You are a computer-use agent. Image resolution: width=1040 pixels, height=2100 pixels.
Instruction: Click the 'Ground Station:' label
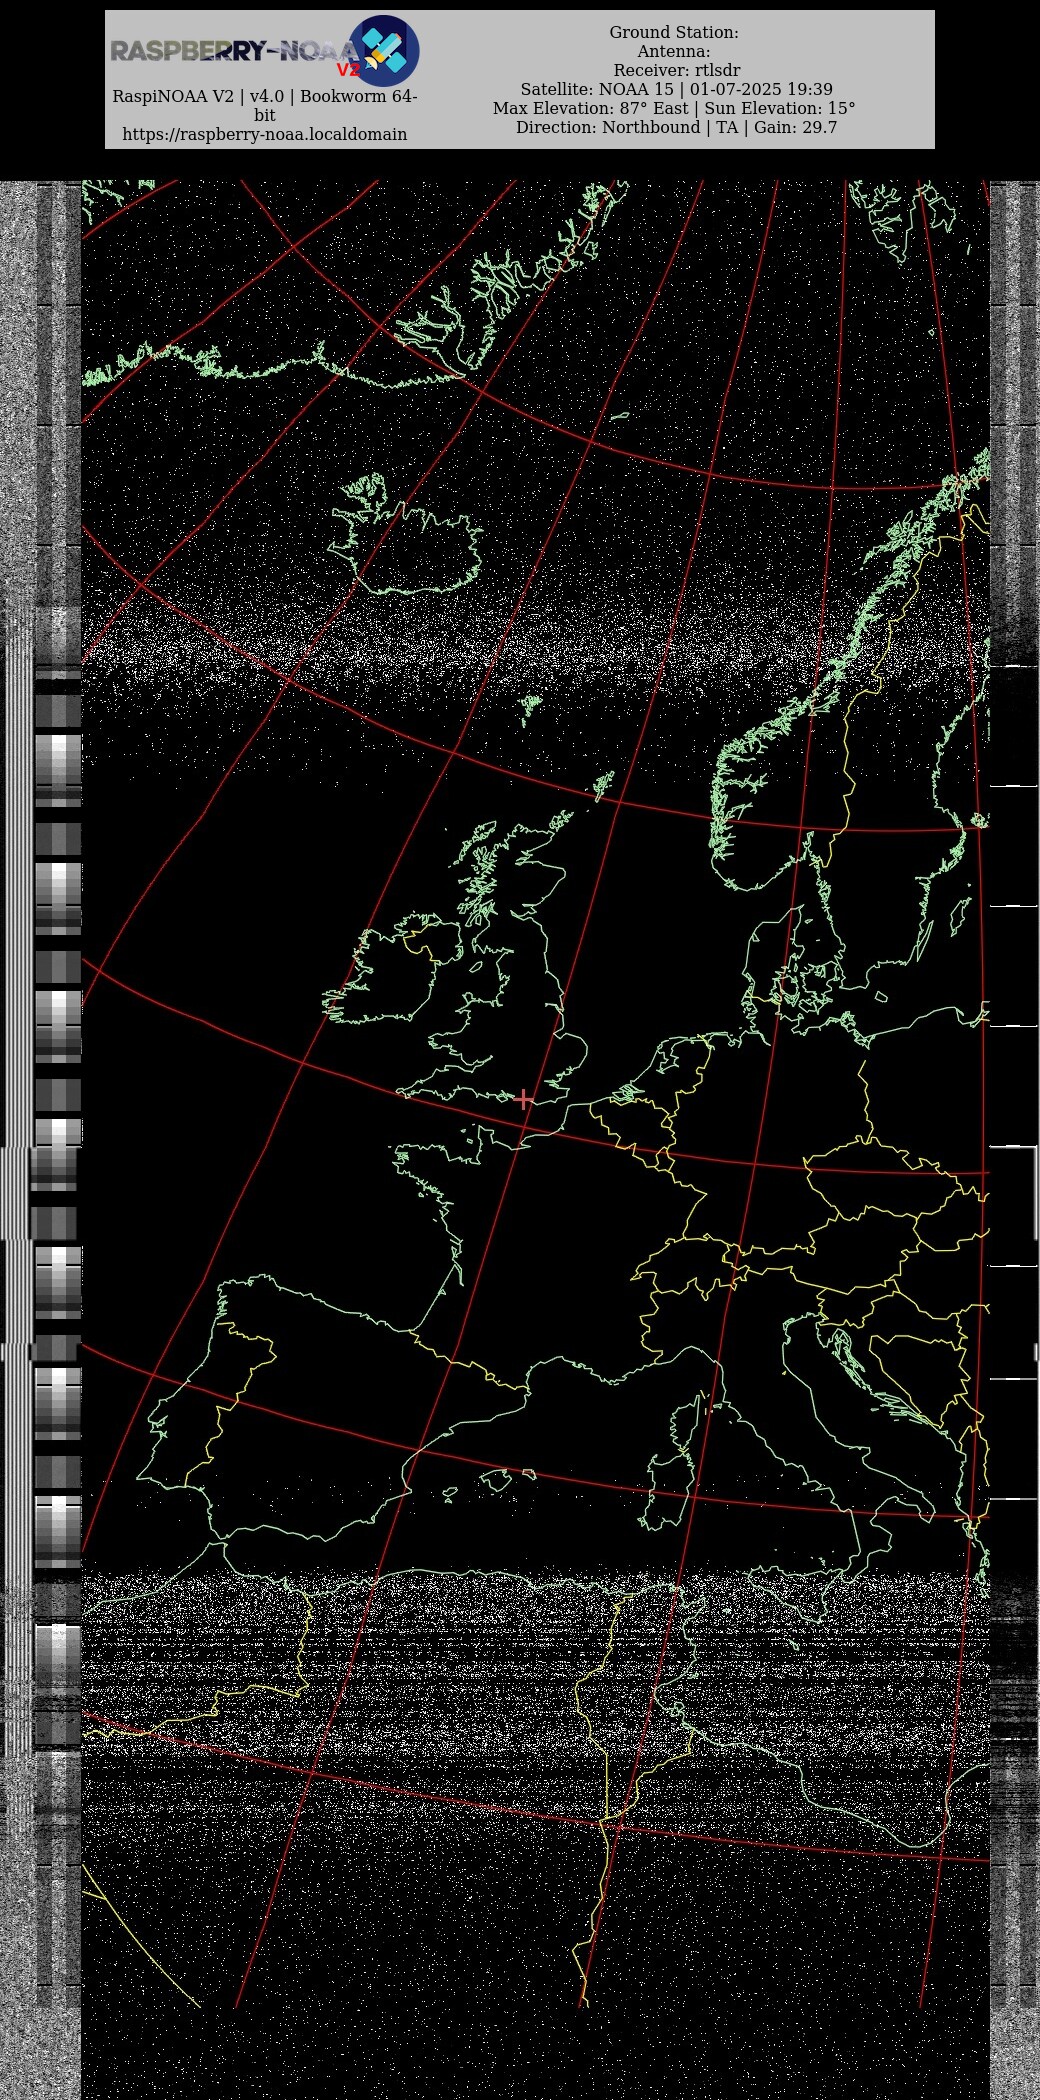tap(674, 32)
